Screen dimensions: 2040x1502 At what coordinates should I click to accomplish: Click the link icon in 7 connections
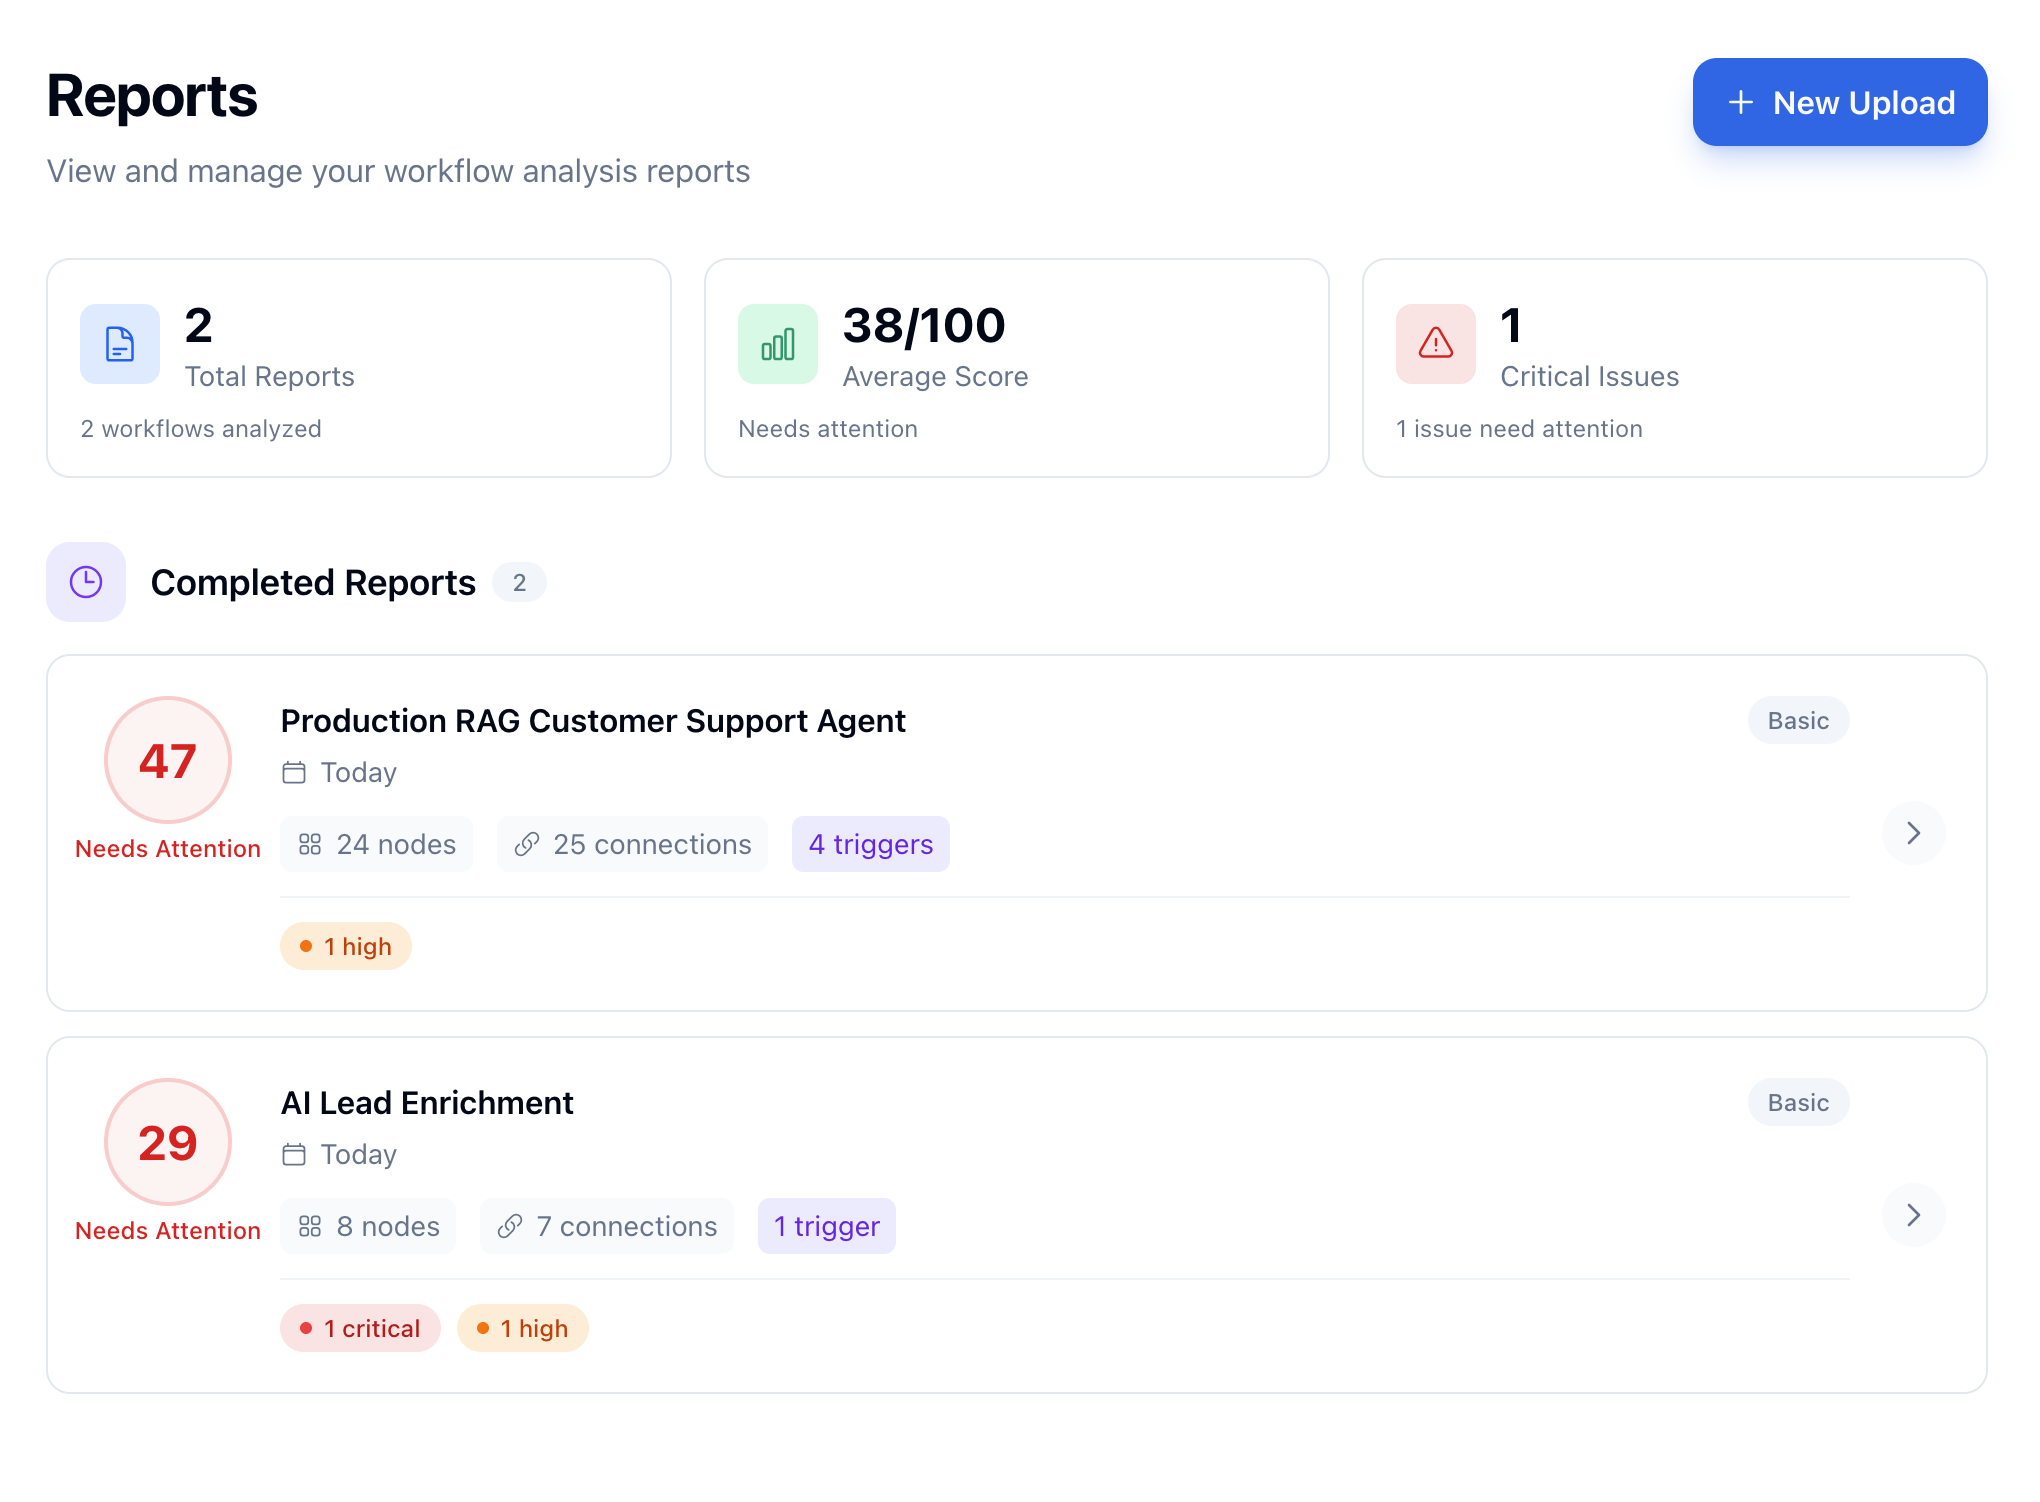(x=510, y=1227)
